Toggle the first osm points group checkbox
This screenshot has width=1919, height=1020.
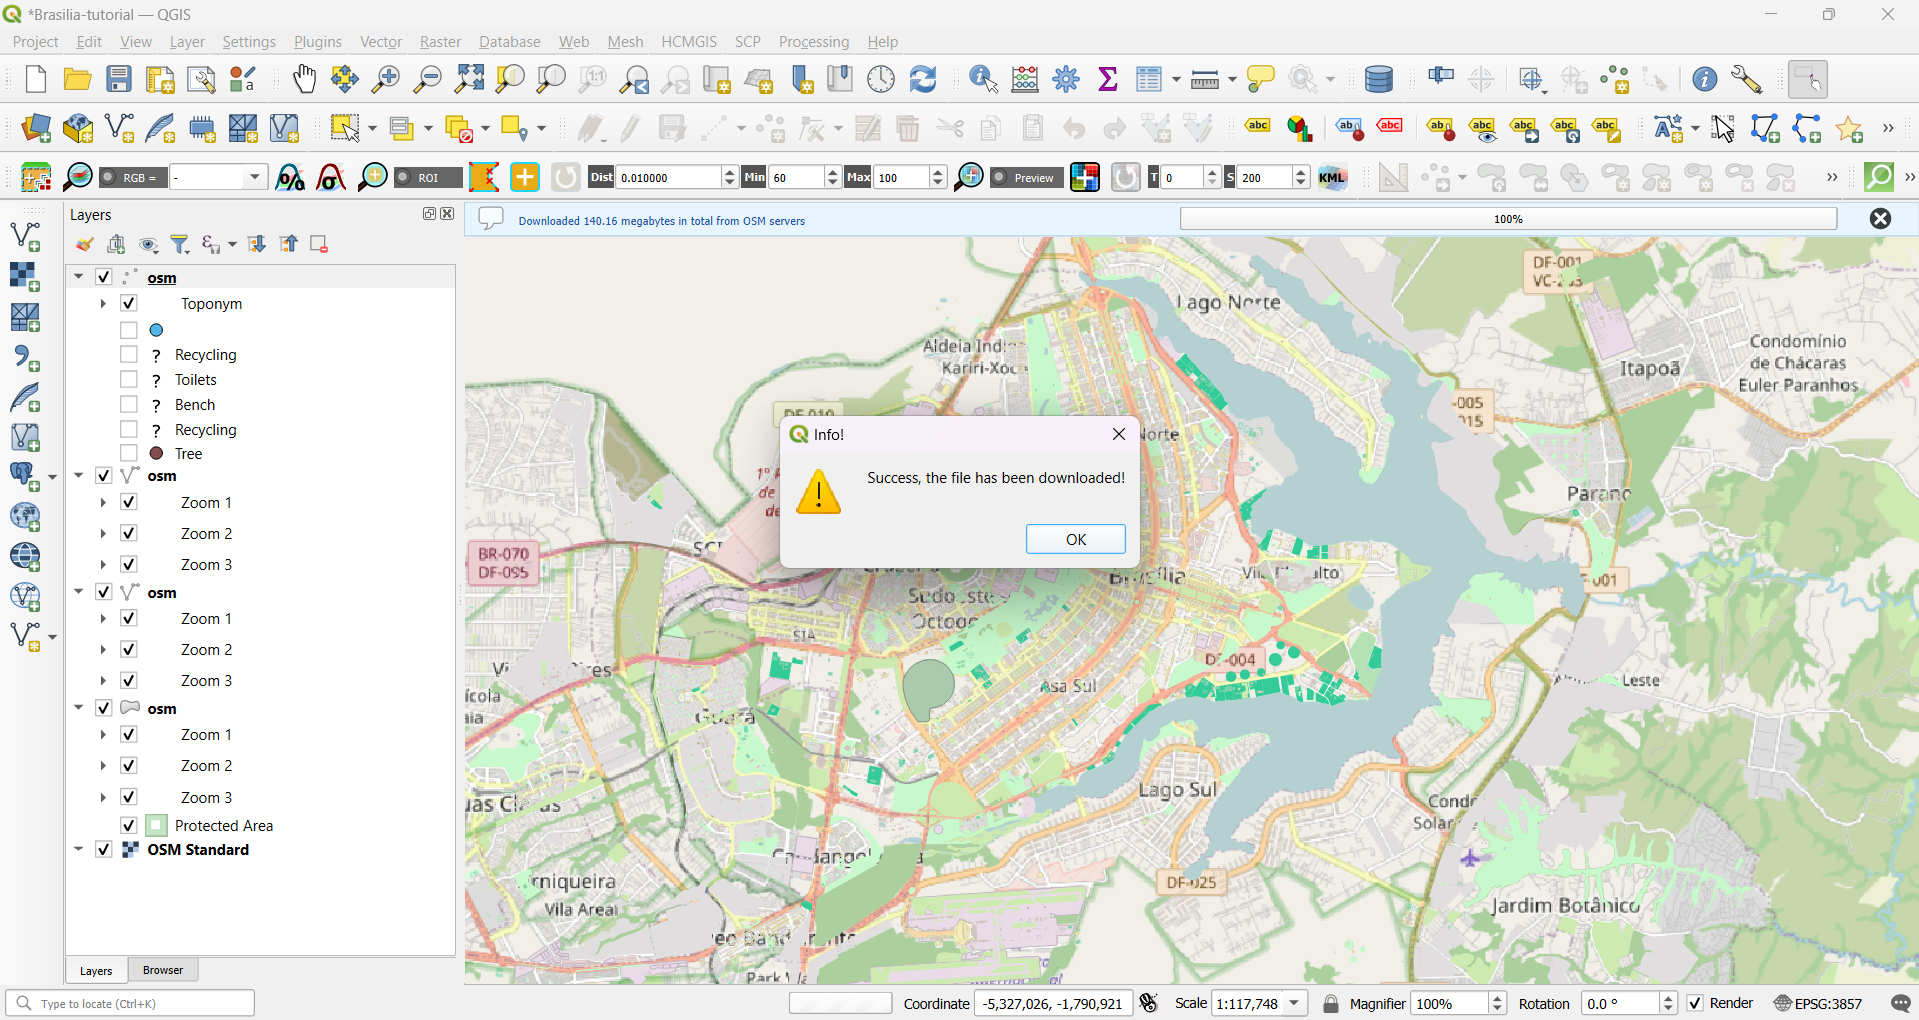[x=103, y=277]
